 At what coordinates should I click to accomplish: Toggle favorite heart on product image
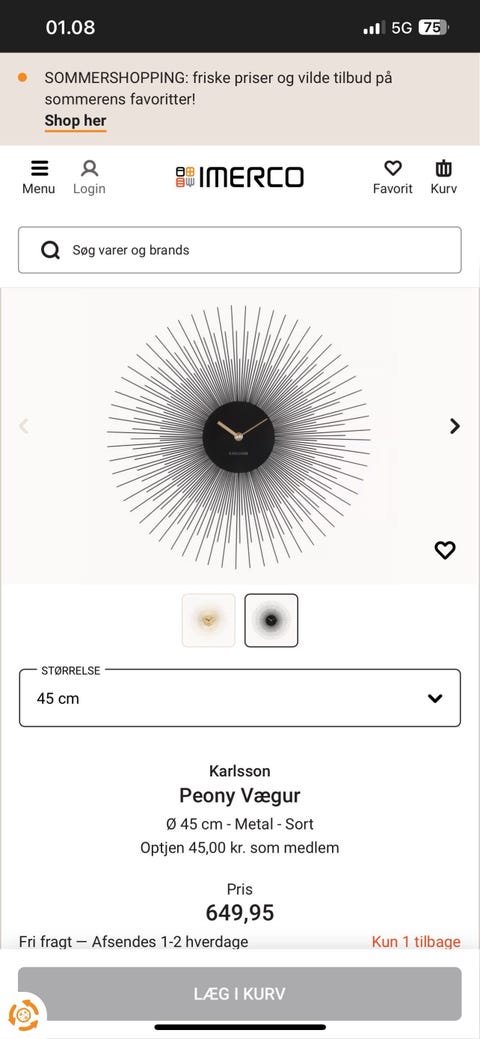point(445,550)
